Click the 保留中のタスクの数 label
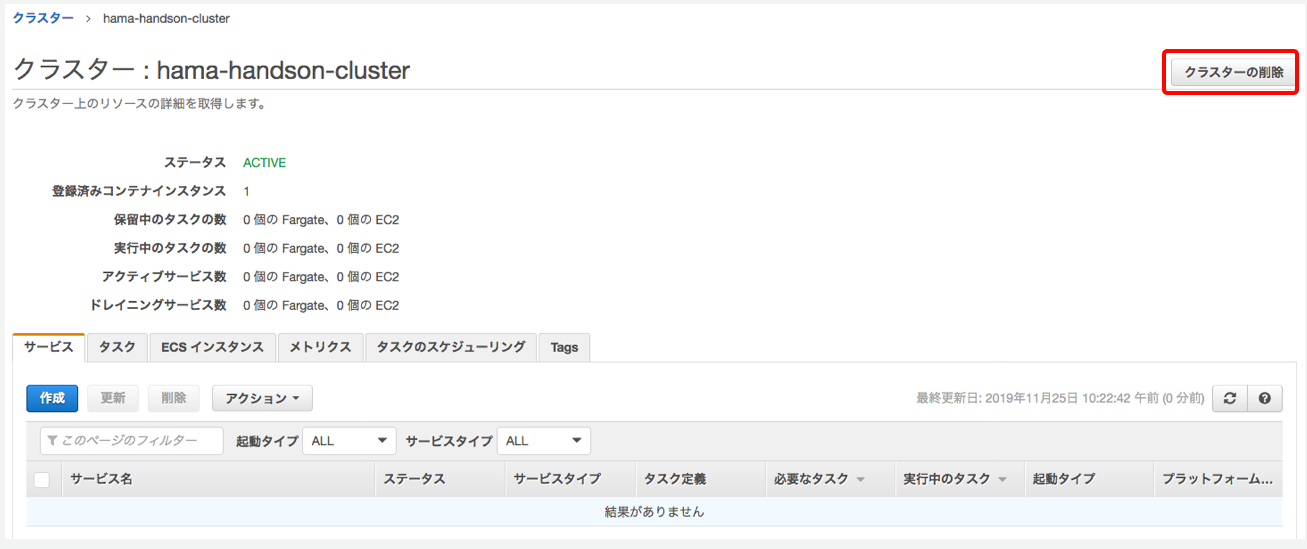The width and height of the screenshot is (1307, 549). coord(170,219)
